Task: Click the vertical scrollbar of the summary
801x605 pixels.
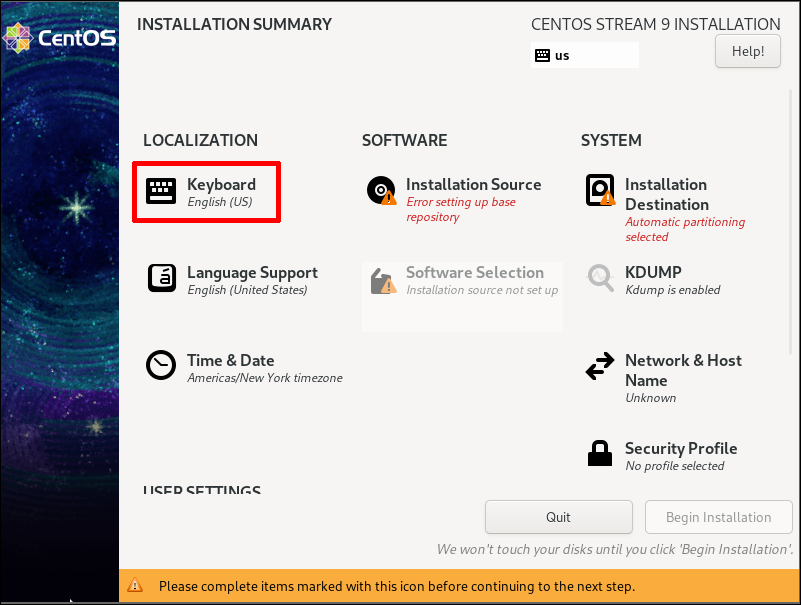Action: (791, 222)
